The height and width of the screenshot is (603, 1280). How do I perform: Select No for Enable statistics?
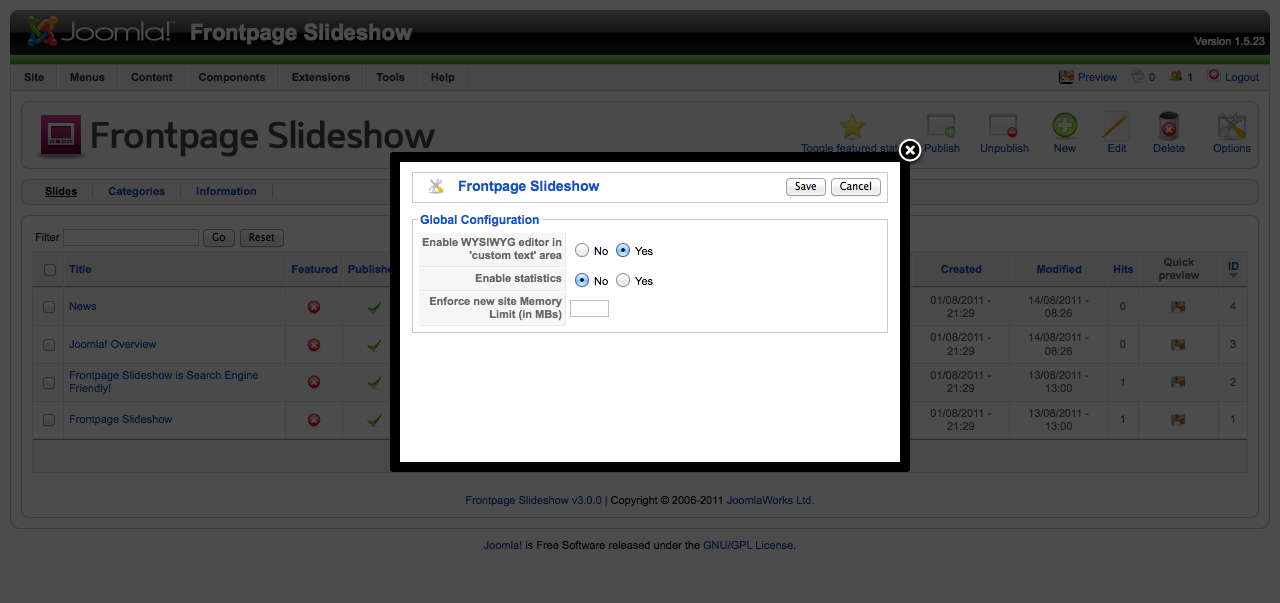coord(582,281)
